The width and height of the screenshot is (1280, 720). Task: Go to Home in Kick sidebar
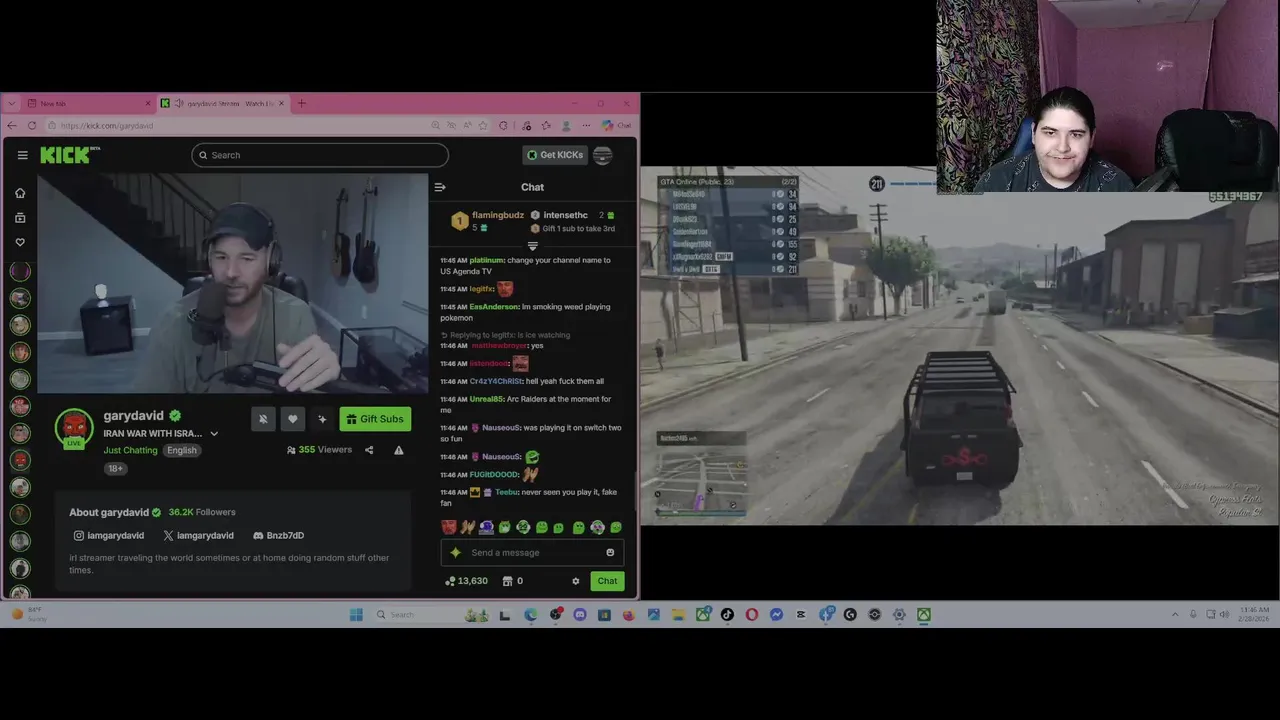pos(20,193)
